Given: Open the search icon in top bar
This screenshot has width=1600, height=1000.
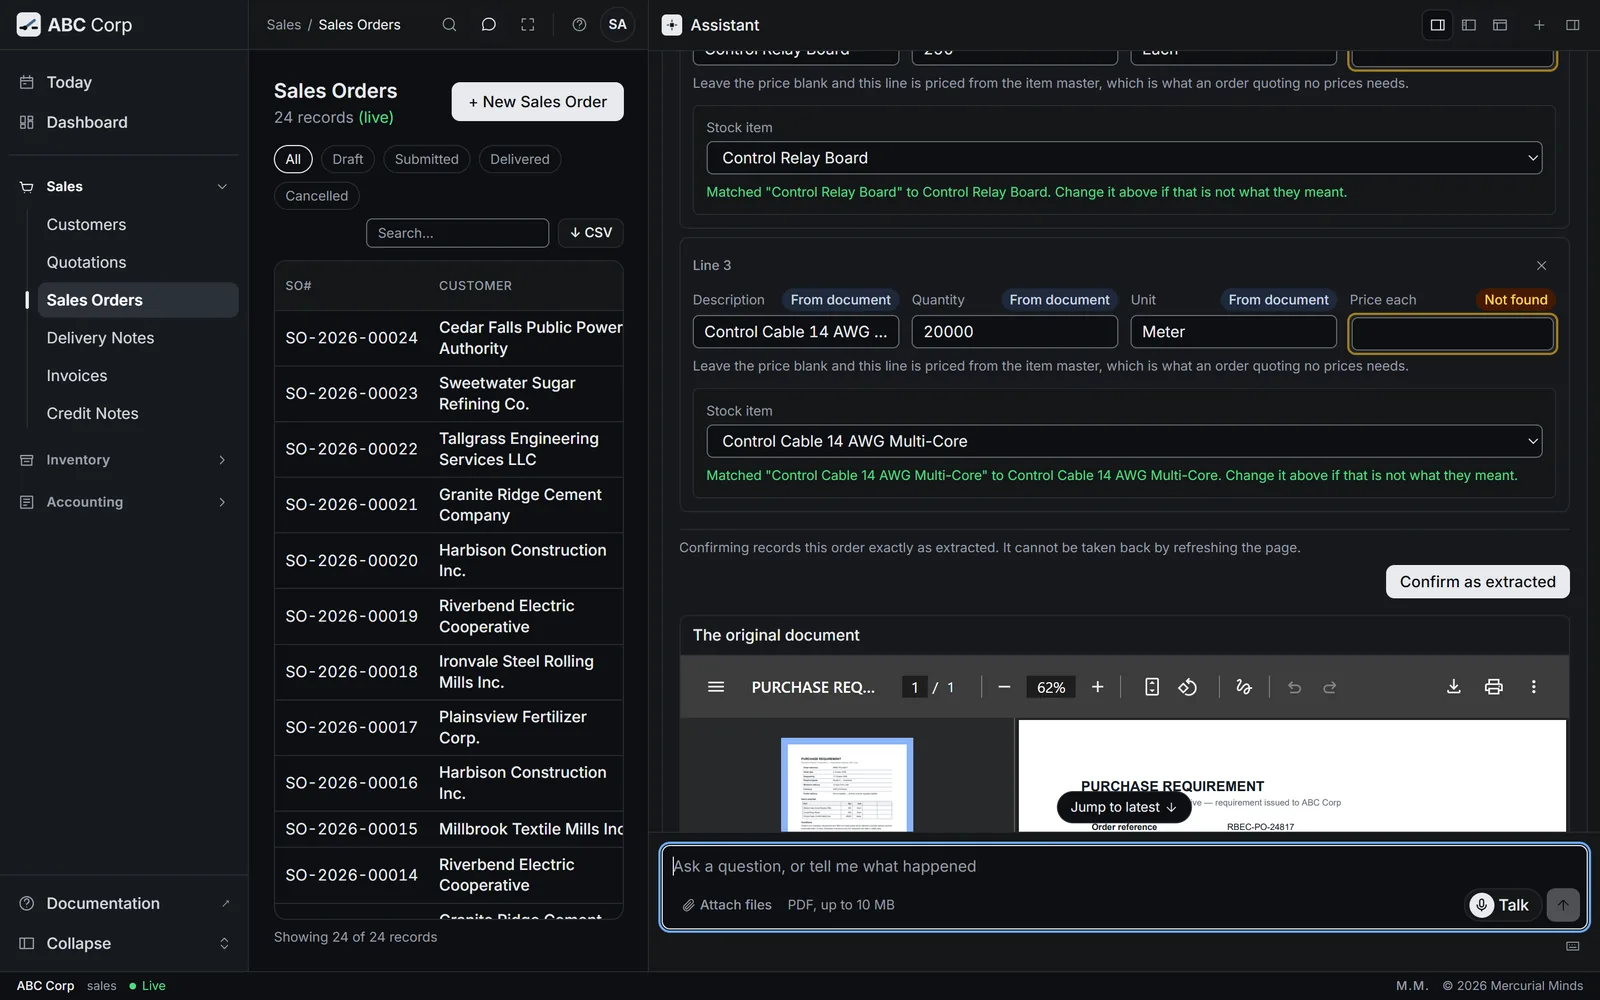Looking at the screenshot, I should click(449, 25).
